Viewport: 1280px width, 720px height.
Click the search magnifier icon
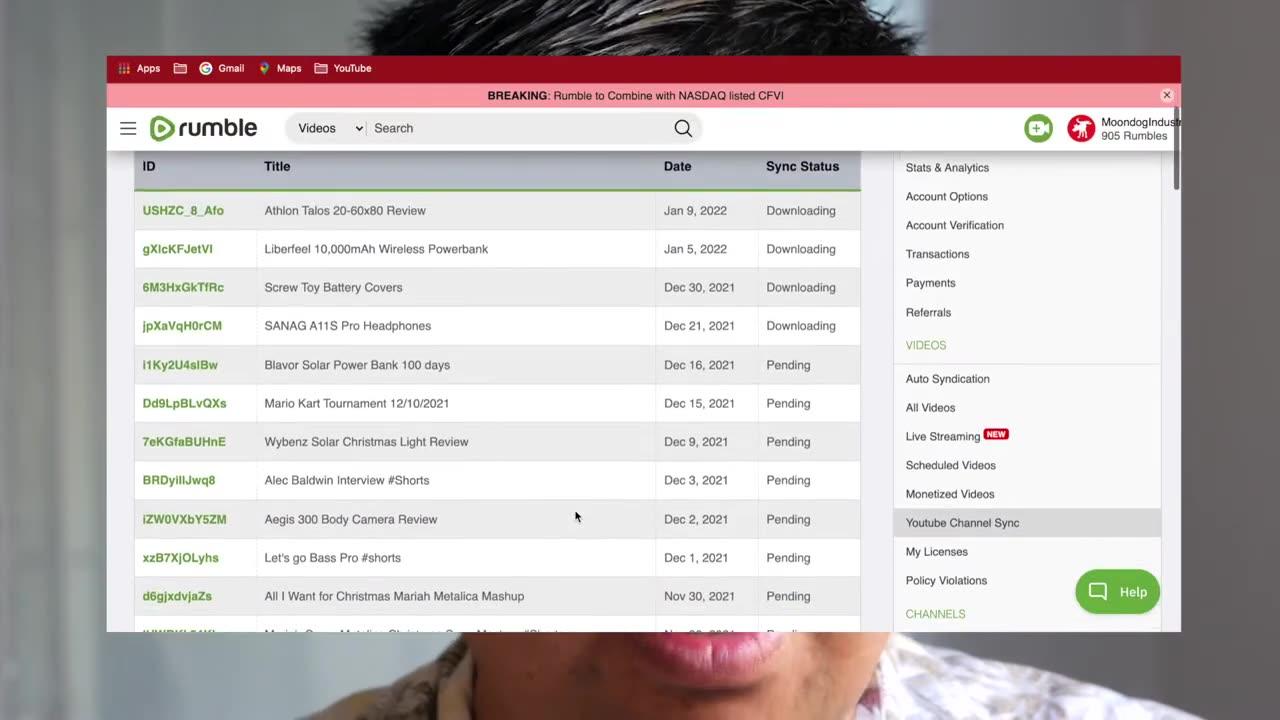pos(683,128)
